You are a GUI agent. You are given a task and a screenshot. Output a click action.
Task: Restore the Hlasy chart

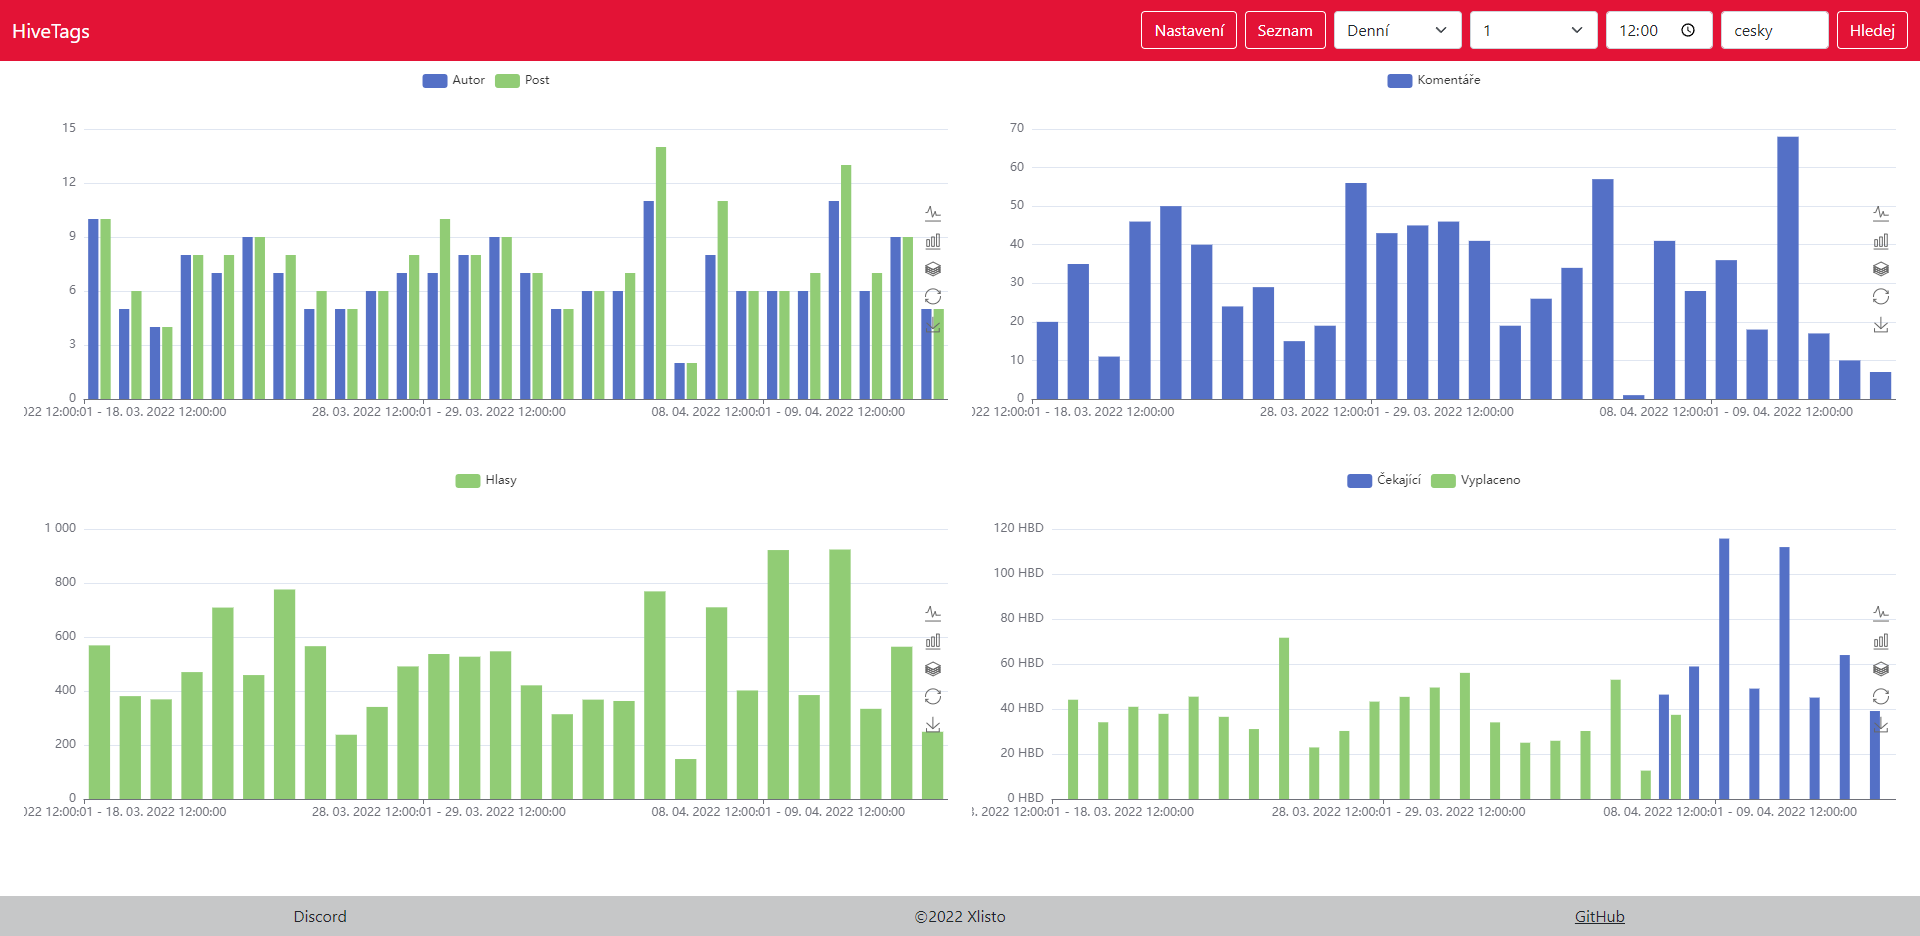pos(933,697)
